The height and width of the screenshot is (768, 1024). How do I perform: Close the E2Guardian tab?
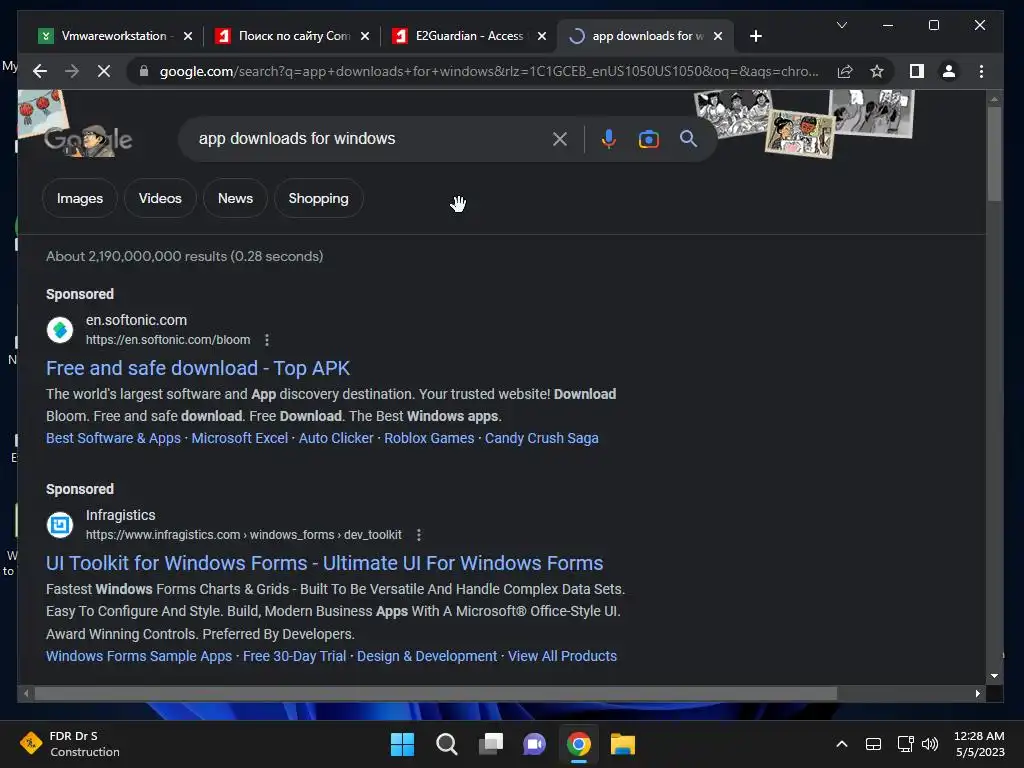[541, 36]
